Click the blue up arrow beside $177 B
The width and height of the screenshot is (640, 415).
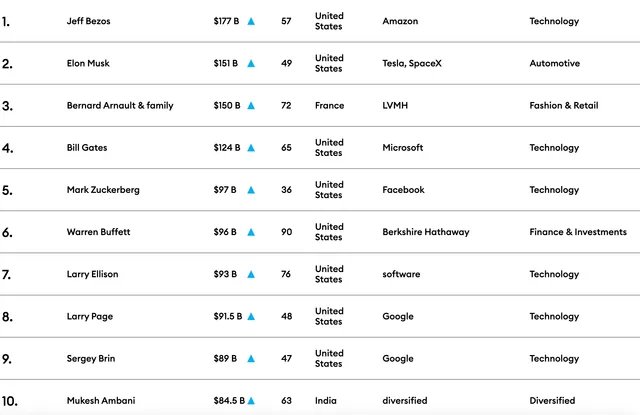(251, 21)
